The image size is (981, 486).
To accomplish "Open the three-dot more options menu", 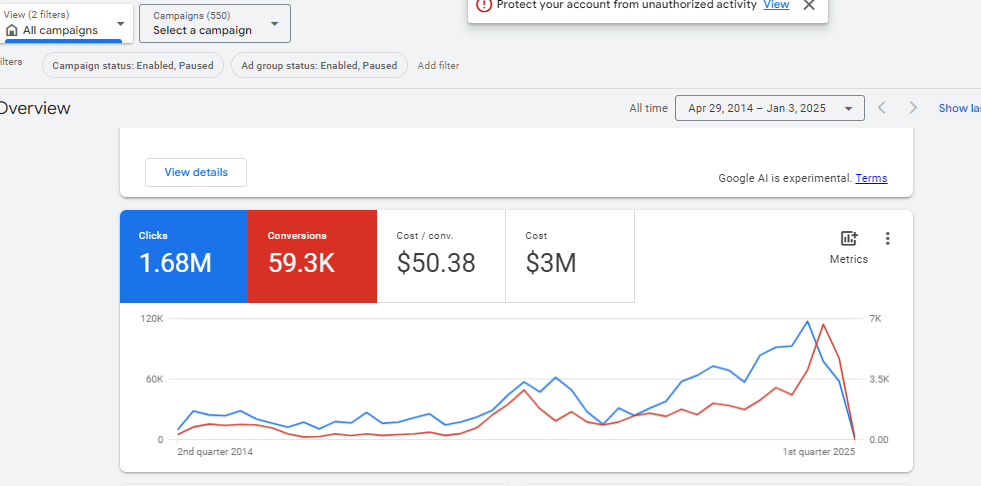I will pyautogui.click(x=887, y=238).
